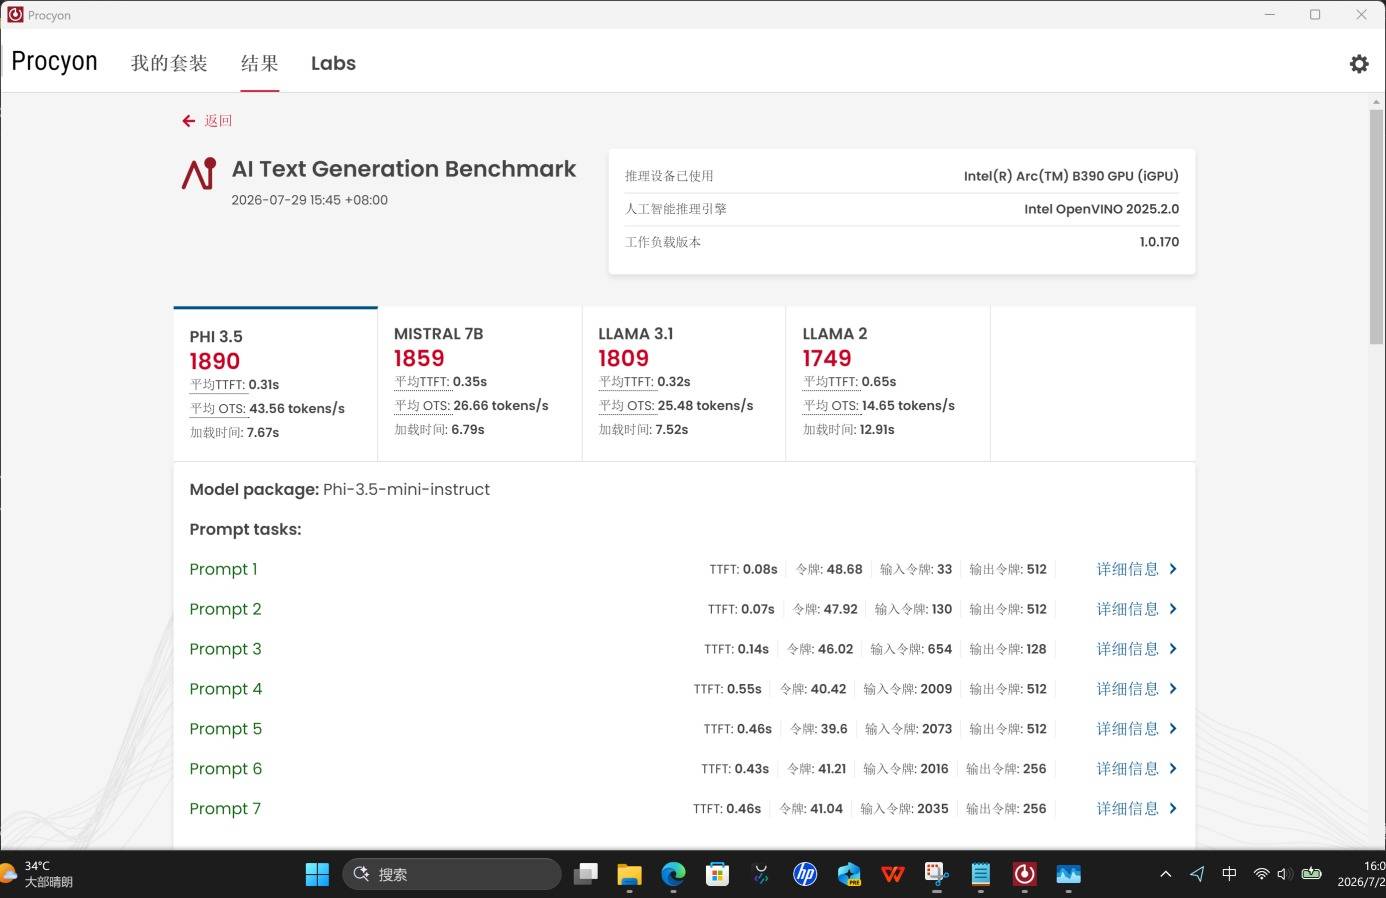Open Task View on the taskbar
The width and height of the screenshot is (1386, 898).
[585, 874]
